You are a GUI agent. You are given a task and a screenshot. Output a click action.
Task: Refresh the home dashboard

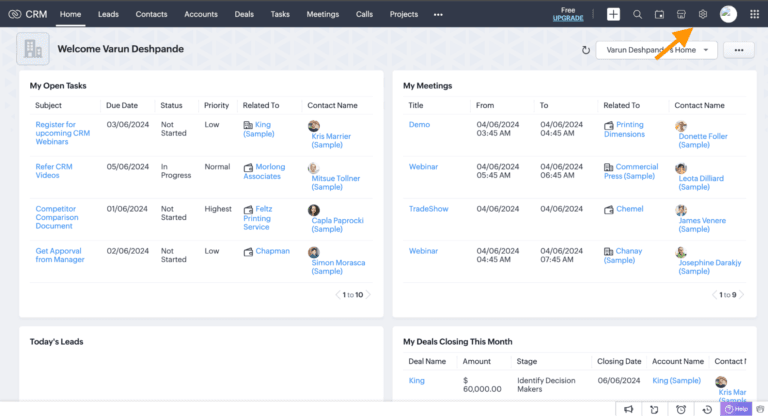coord(586,49)
